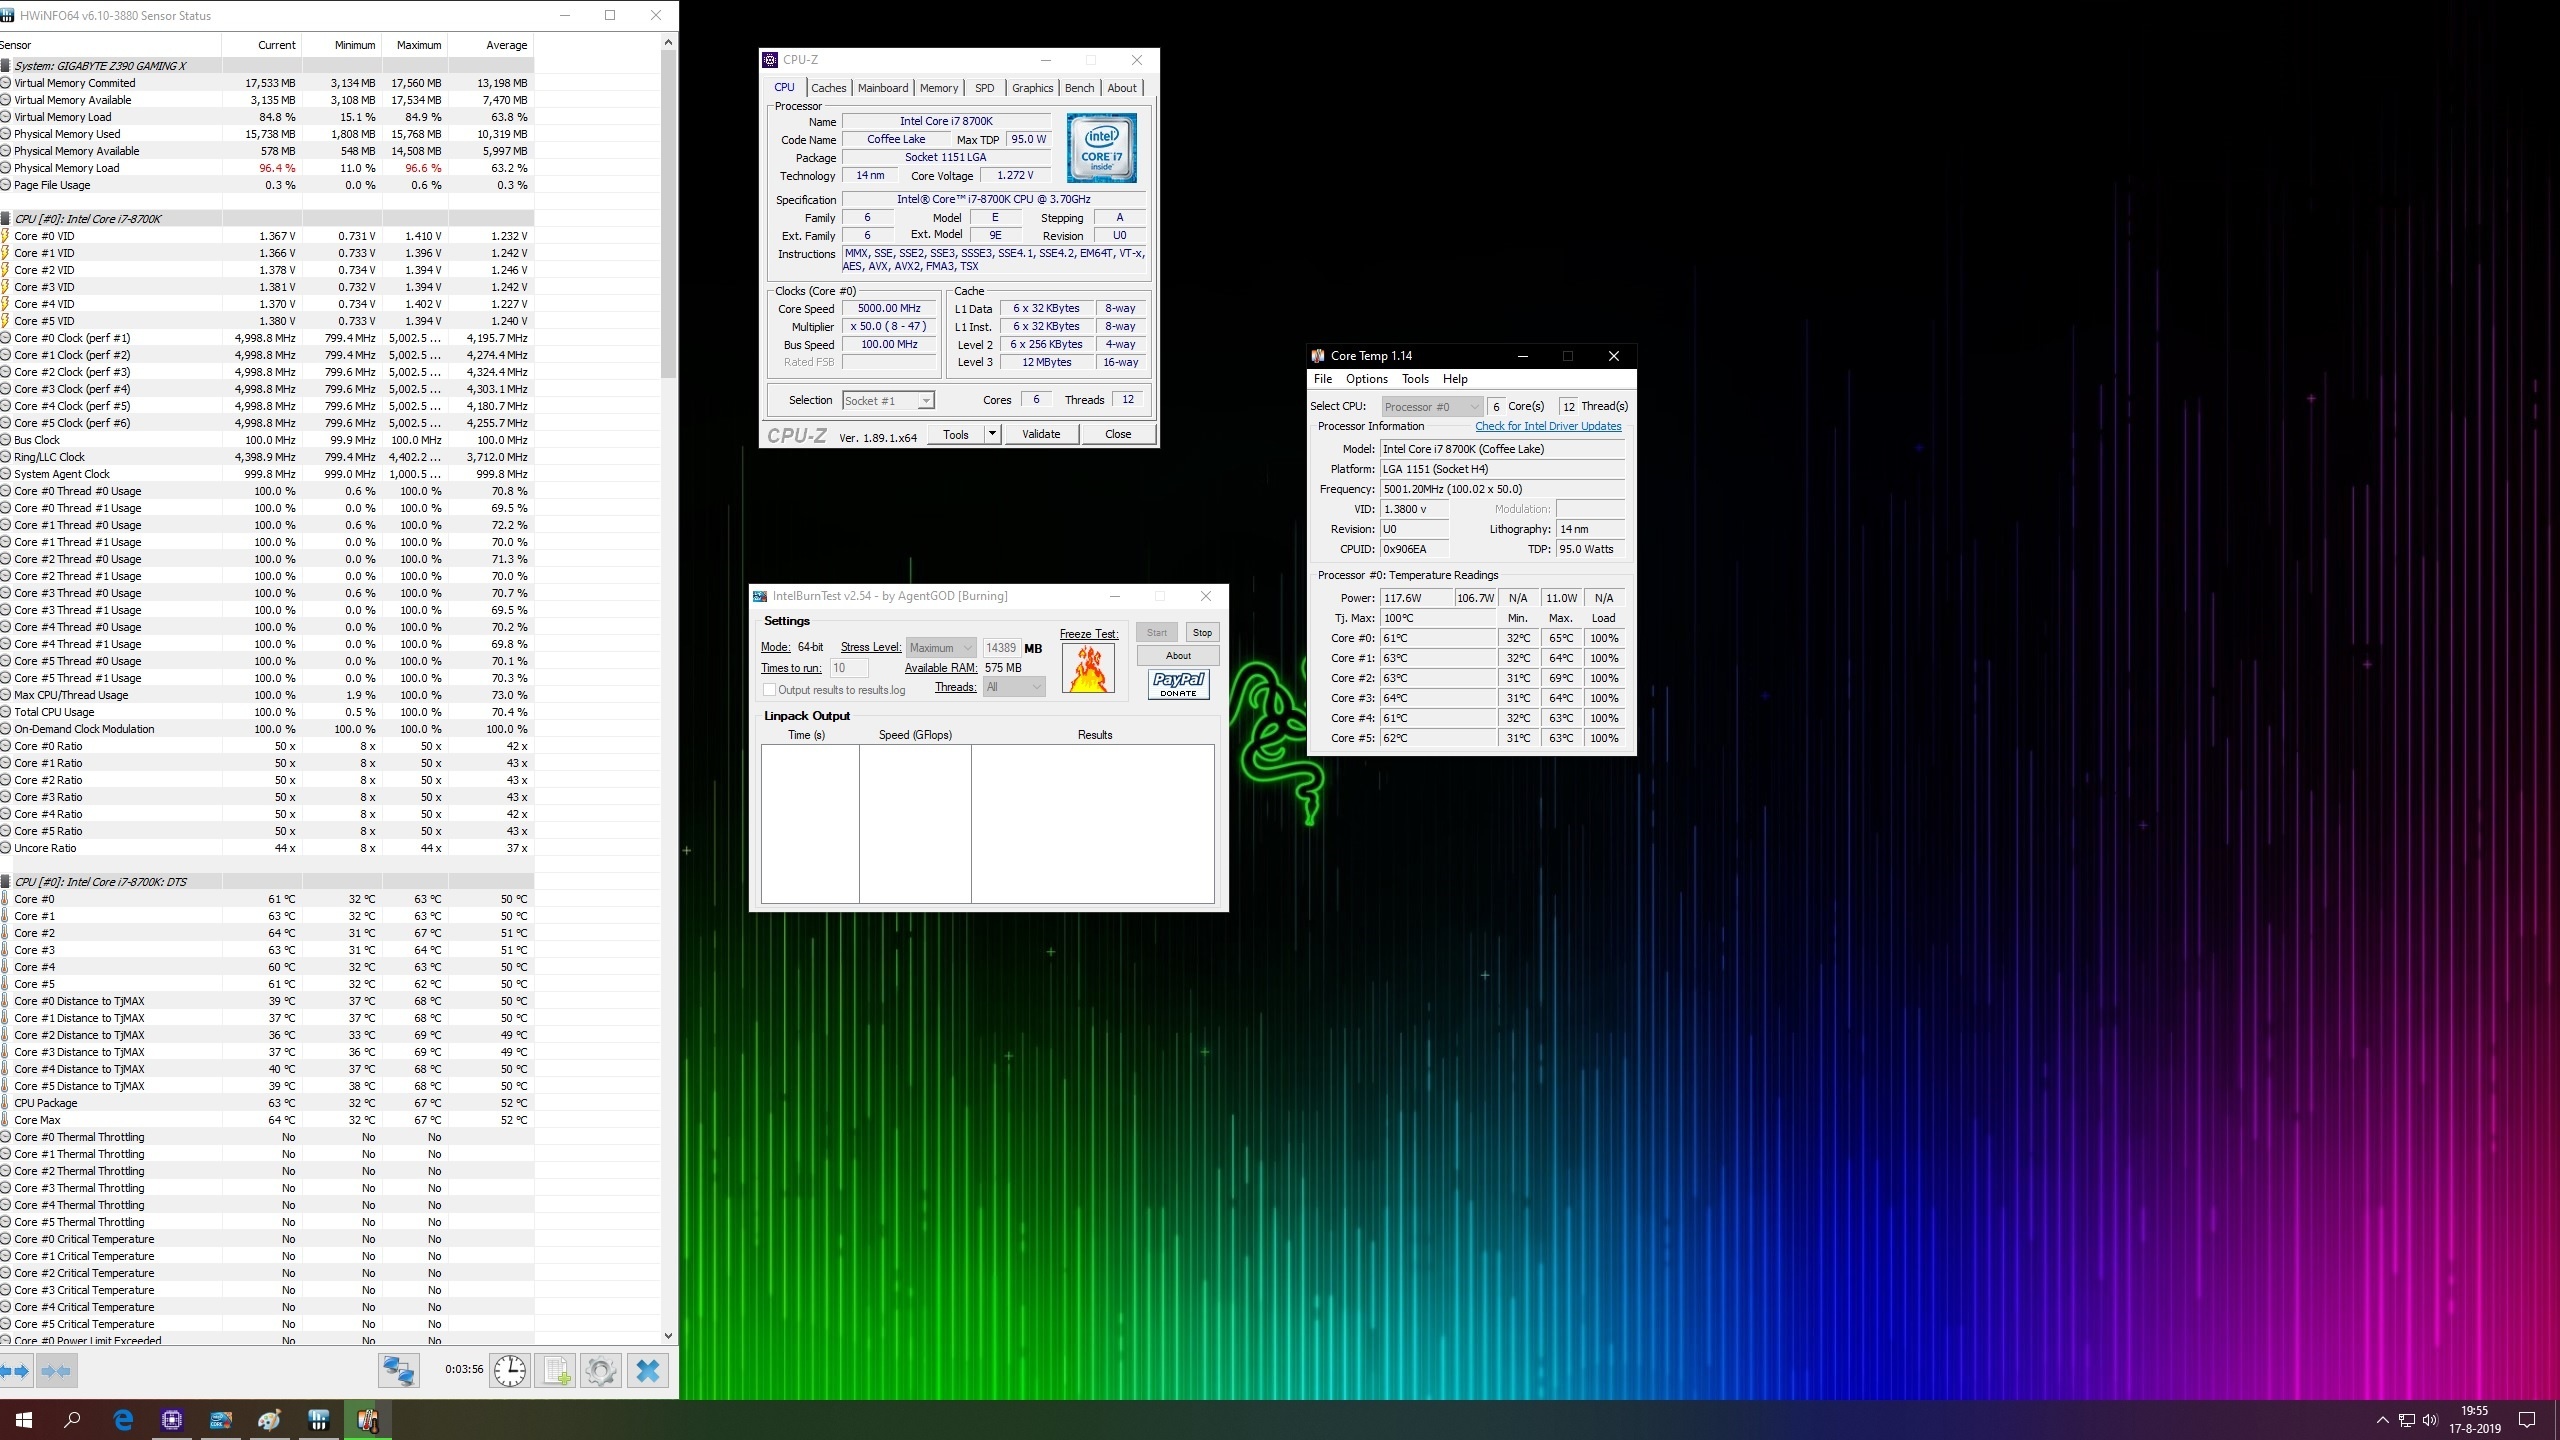Click HWiNFO vertical scrollbar thumb
Image resolution: width=2560 pixels, height=1440 pixels.
669,215
